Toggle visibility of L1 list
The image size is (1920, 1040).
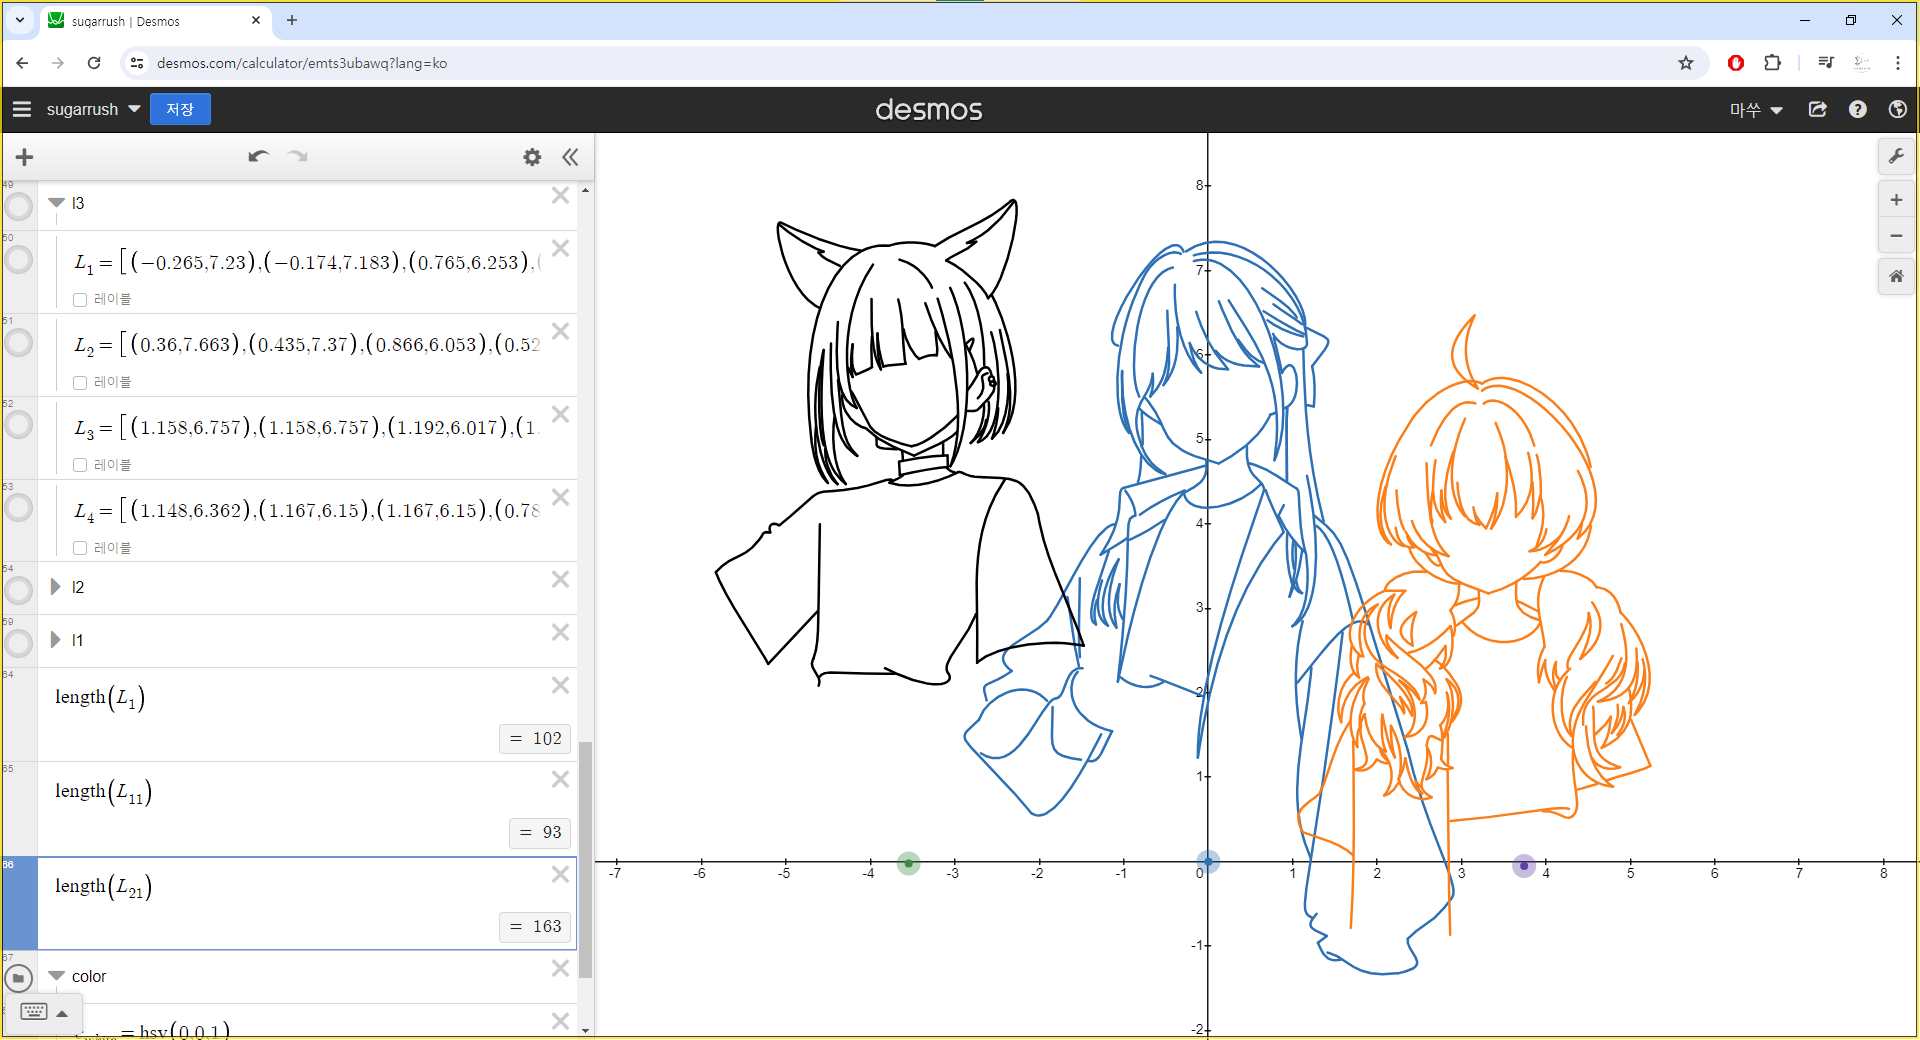coord(19,260)
